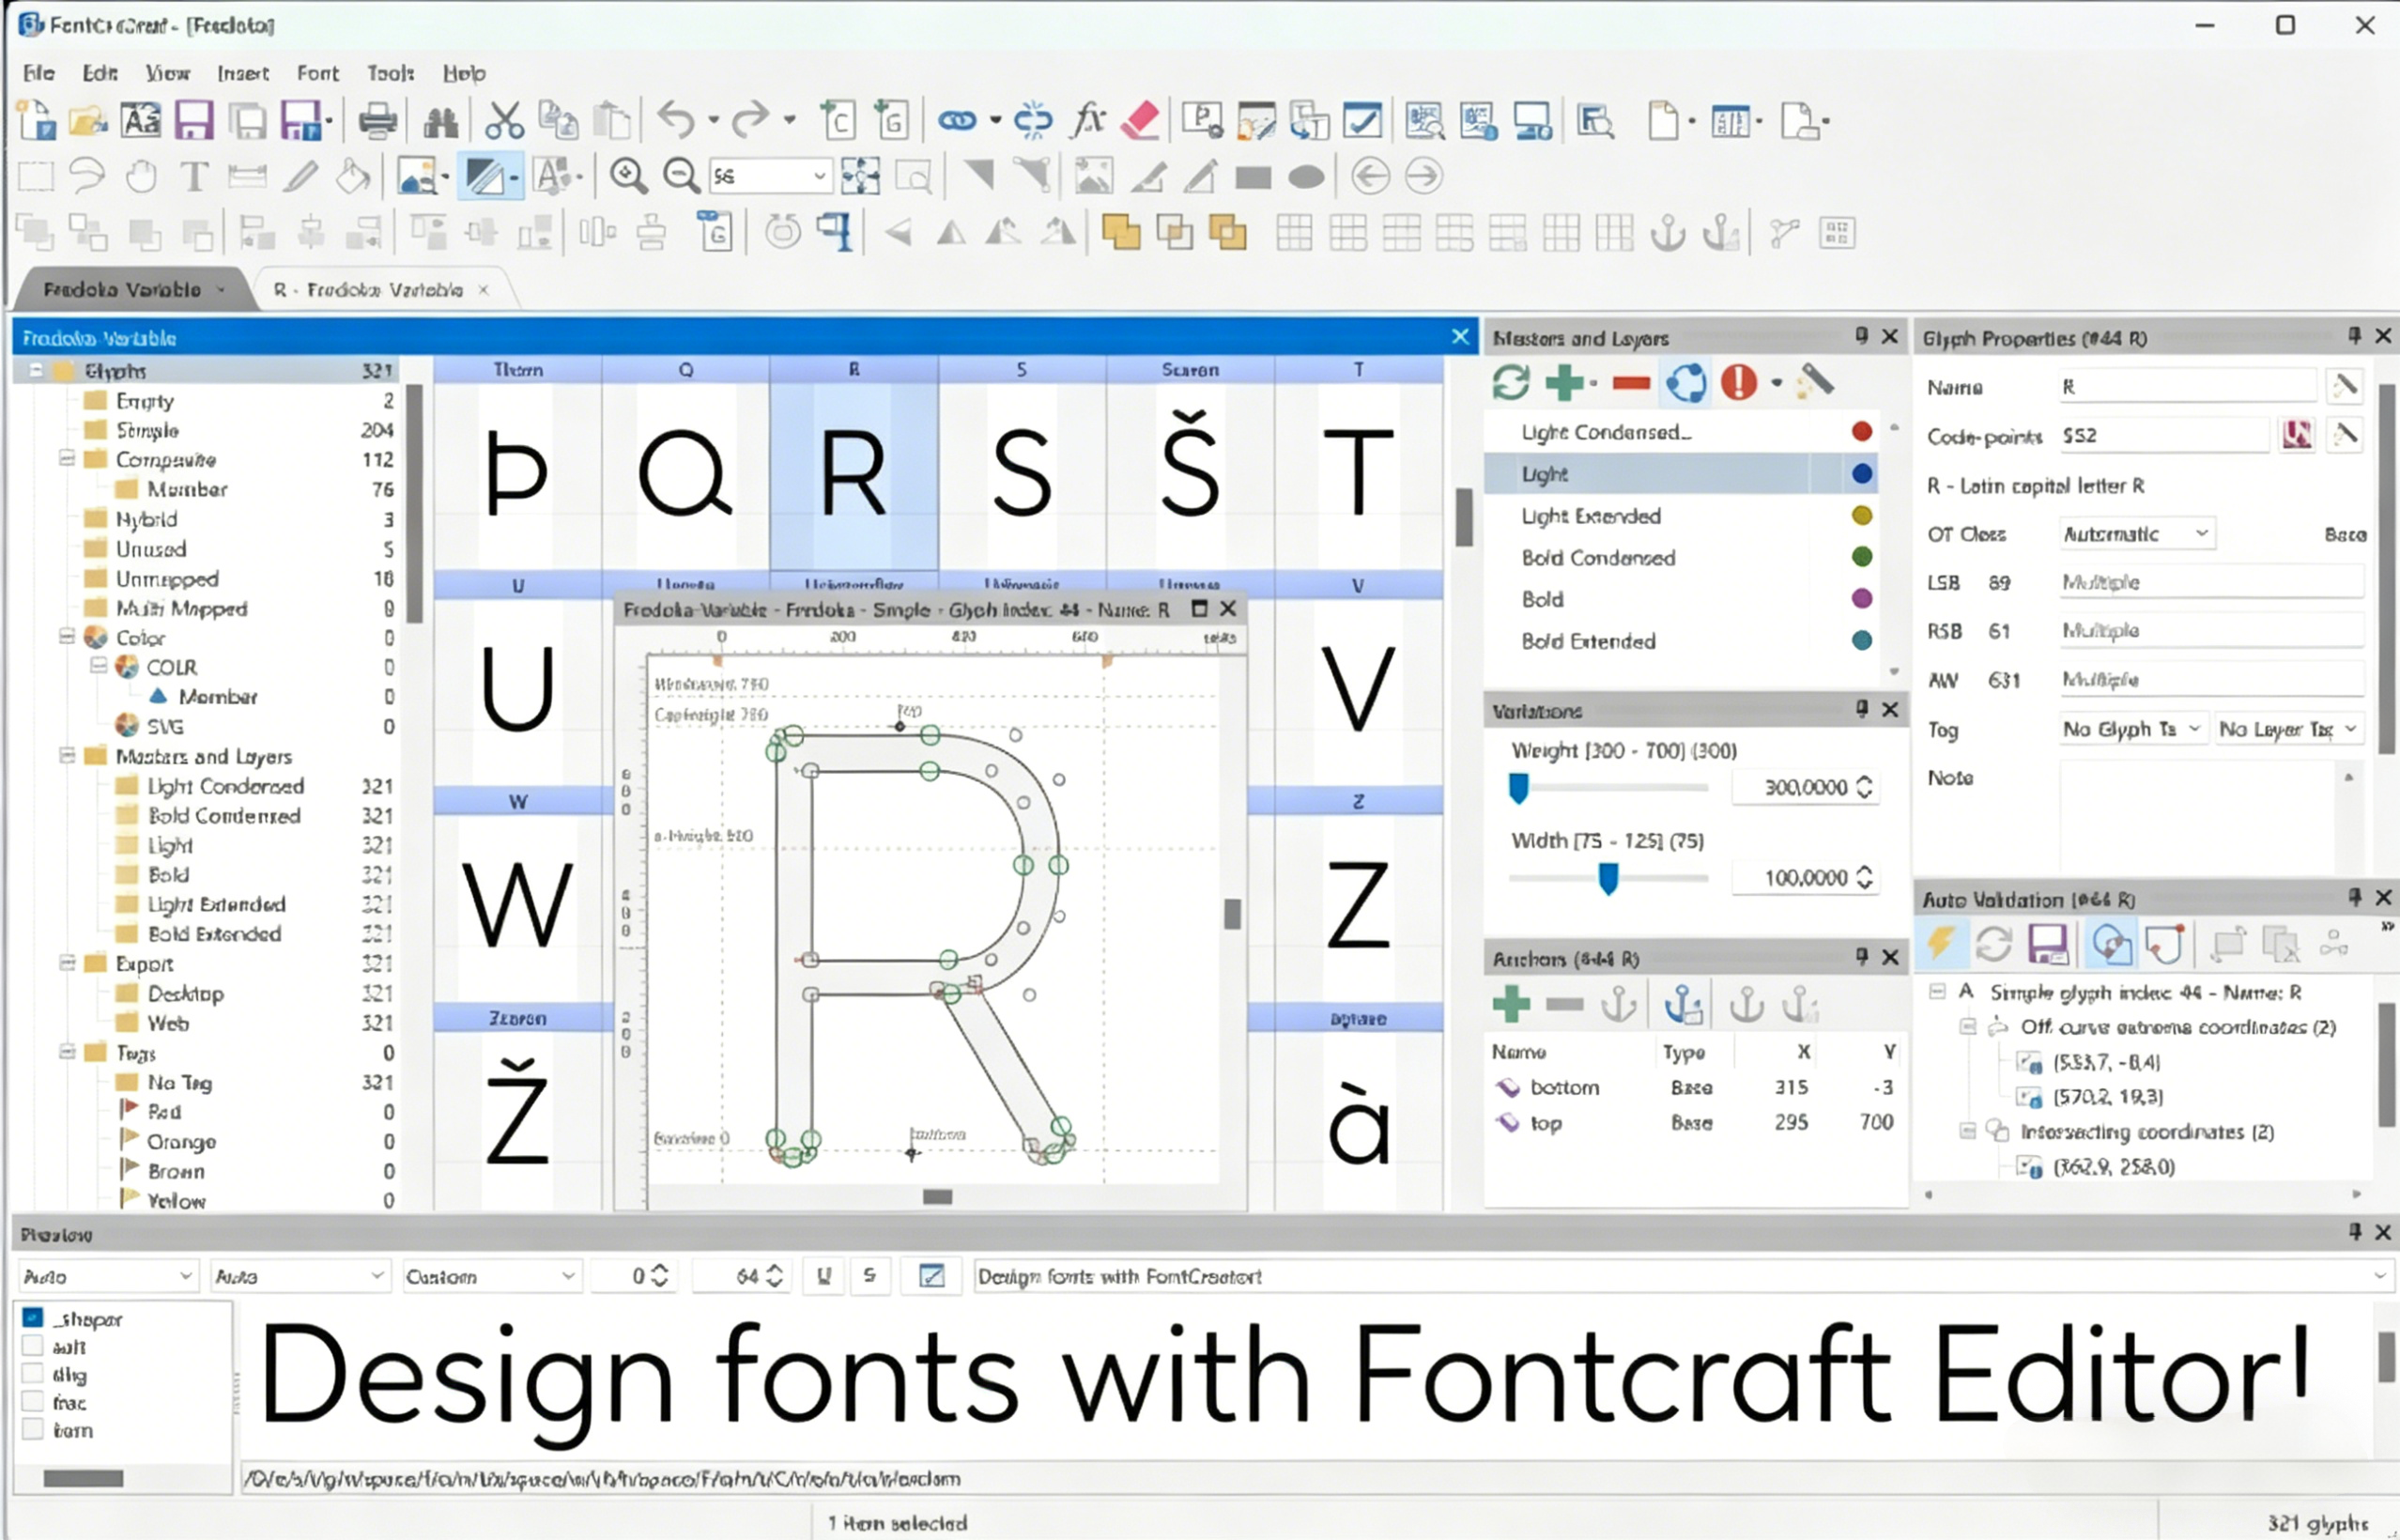2400x1540 pixels.
Task: Open the OT Class Automatic dropdown
Action: point(2136,533)
